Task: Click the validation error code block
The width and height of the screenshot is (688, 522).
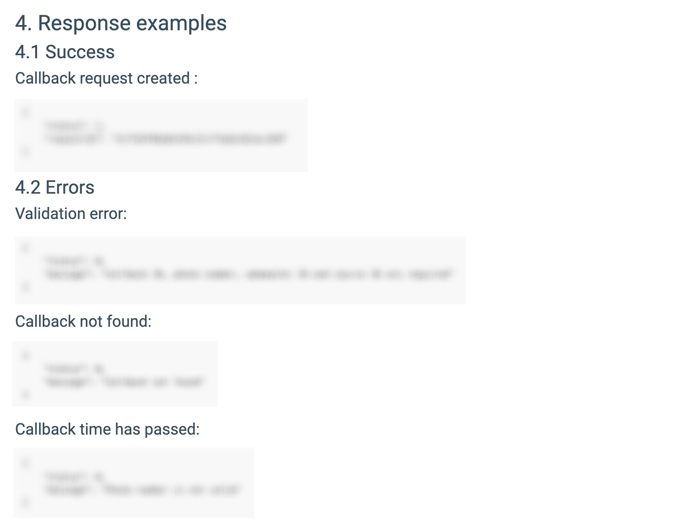Action: (240, 270)
